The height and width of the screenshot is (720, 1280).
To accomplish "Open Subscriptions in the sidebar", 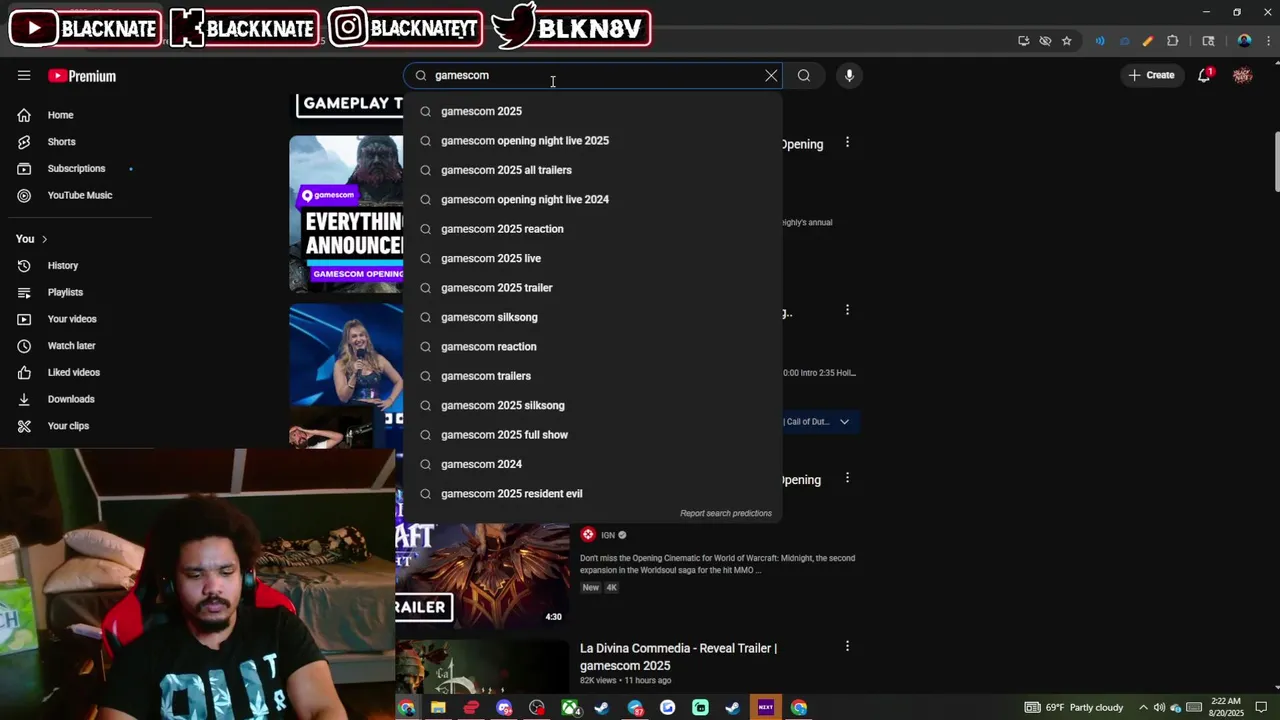I will [x=76, y=169].
